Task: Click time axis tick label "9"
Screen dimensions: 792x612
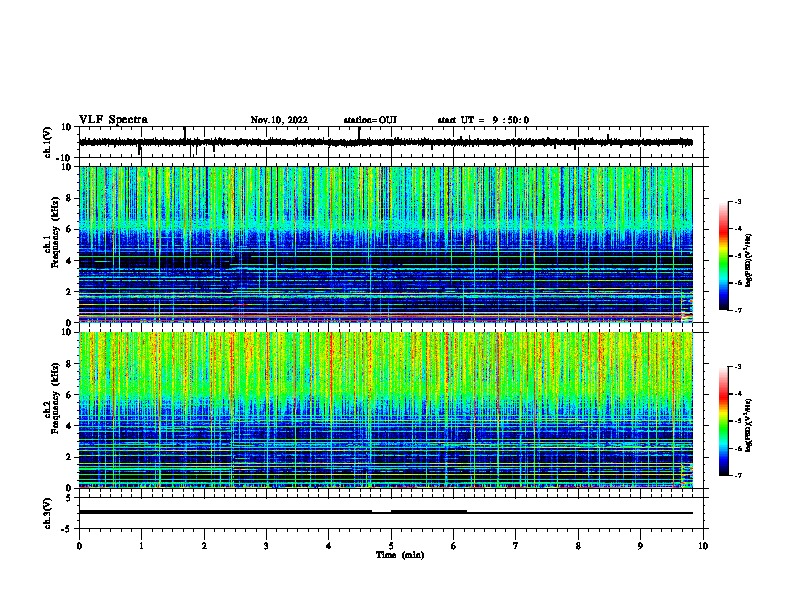Action: (x=640, y=546)
